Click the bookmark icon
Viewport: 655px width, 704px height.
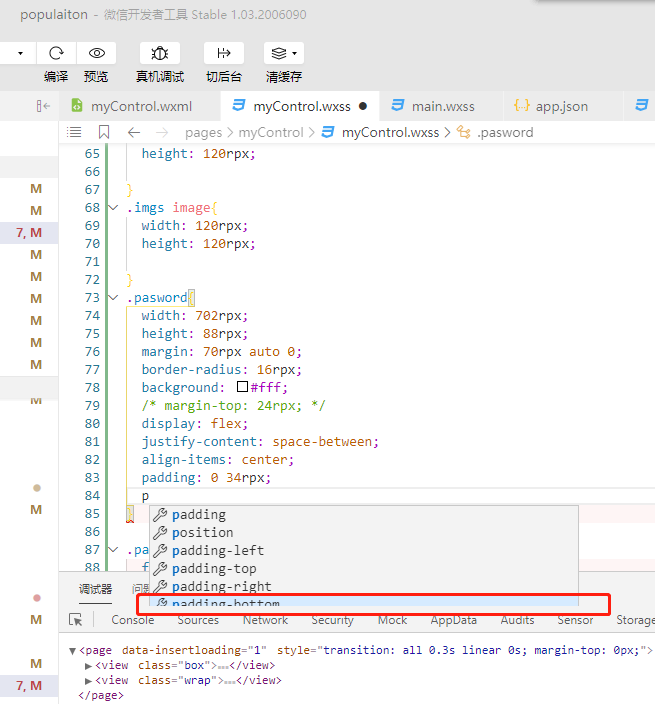pos(104,132)
